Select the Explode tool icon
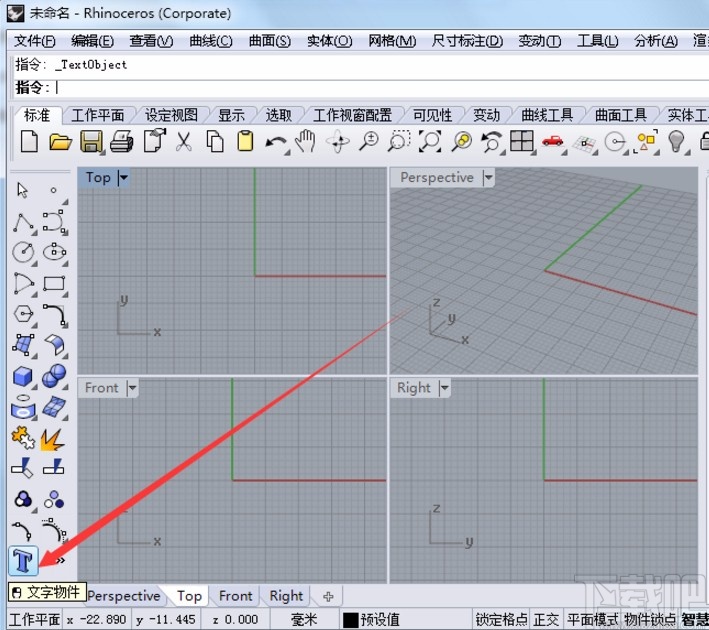709x630 pixels. 52,440
